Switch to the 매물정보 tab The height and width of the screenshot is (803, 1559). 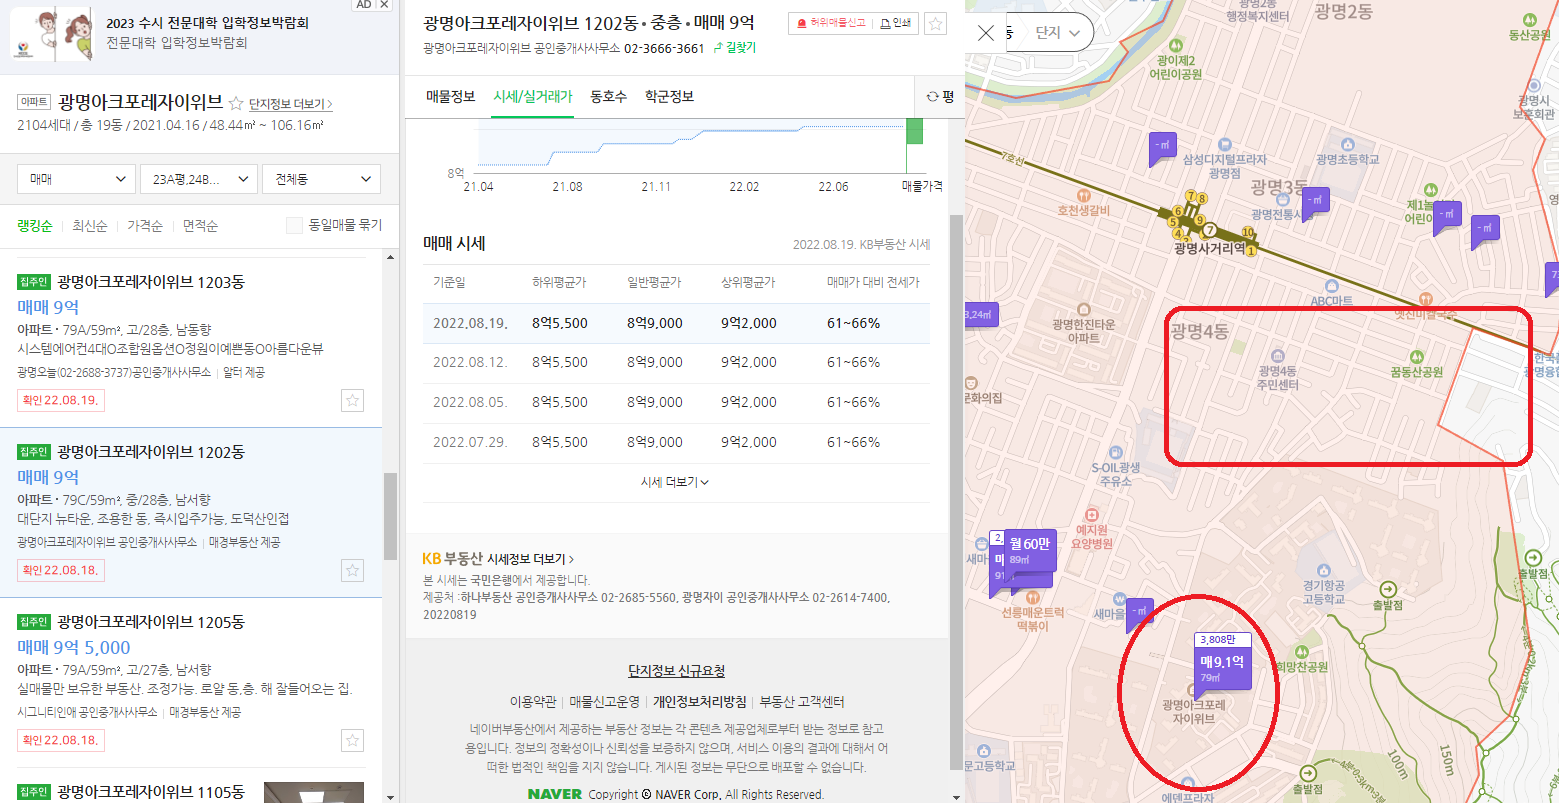pos(450,97)
